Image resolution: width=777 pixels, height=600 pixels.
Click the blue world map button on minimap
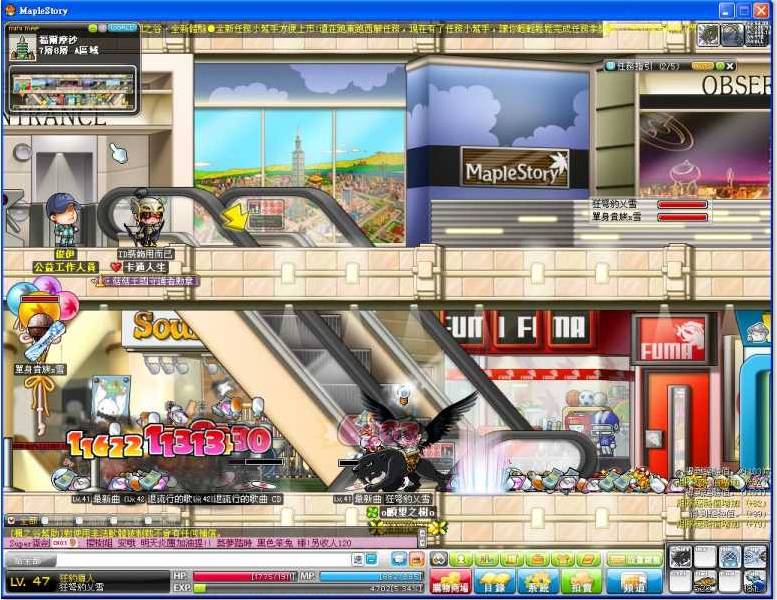[x=122, y=29]
